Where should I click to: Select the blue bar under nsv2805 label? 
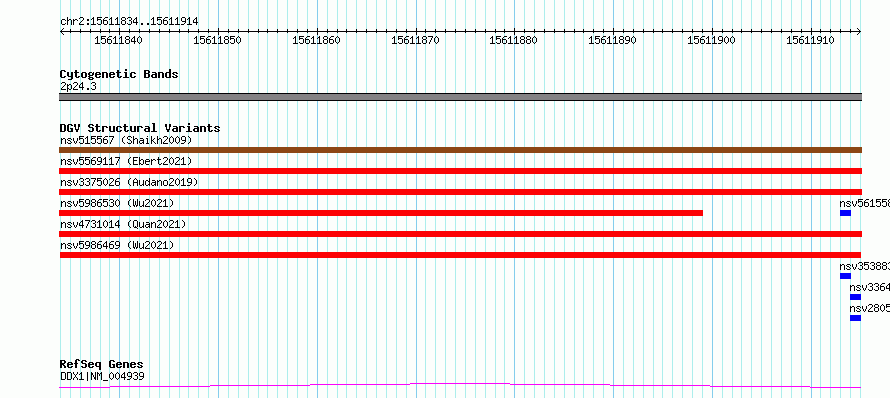click(x=855, y=318)
